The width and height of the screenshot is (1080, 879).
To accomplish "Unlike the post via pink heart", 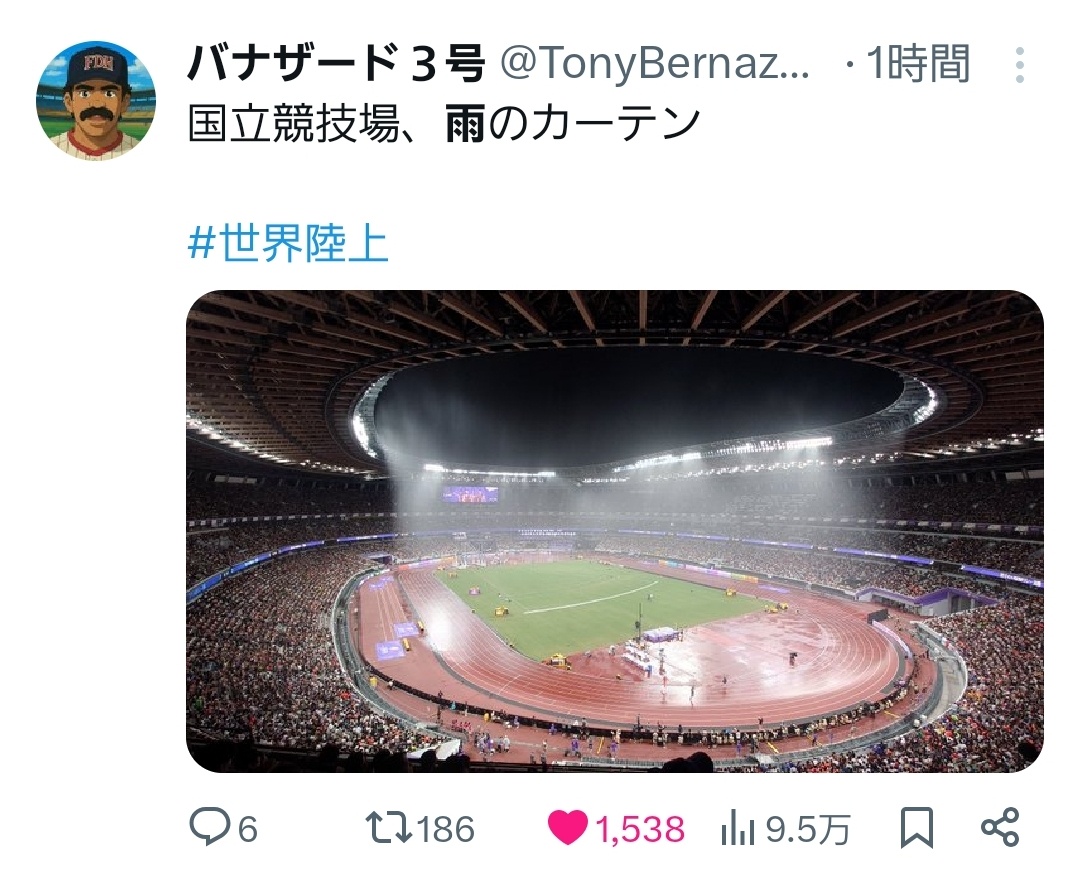I will (567, 828).
